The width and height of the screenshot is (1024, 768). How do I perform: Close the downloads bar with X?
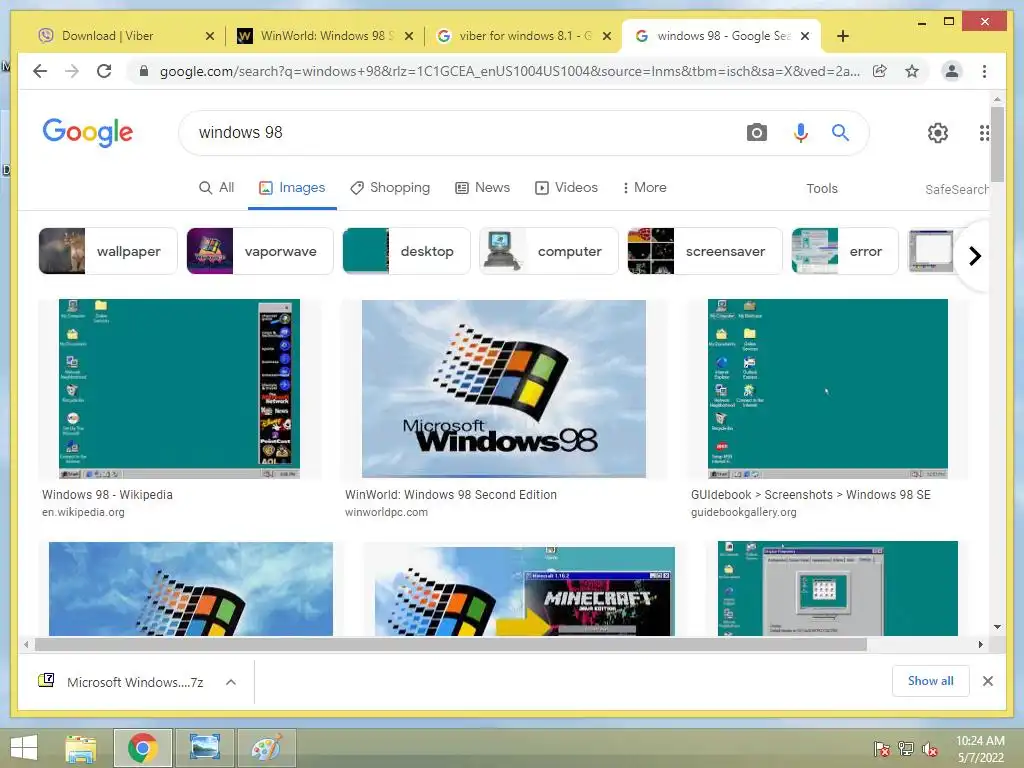(987, 681)
